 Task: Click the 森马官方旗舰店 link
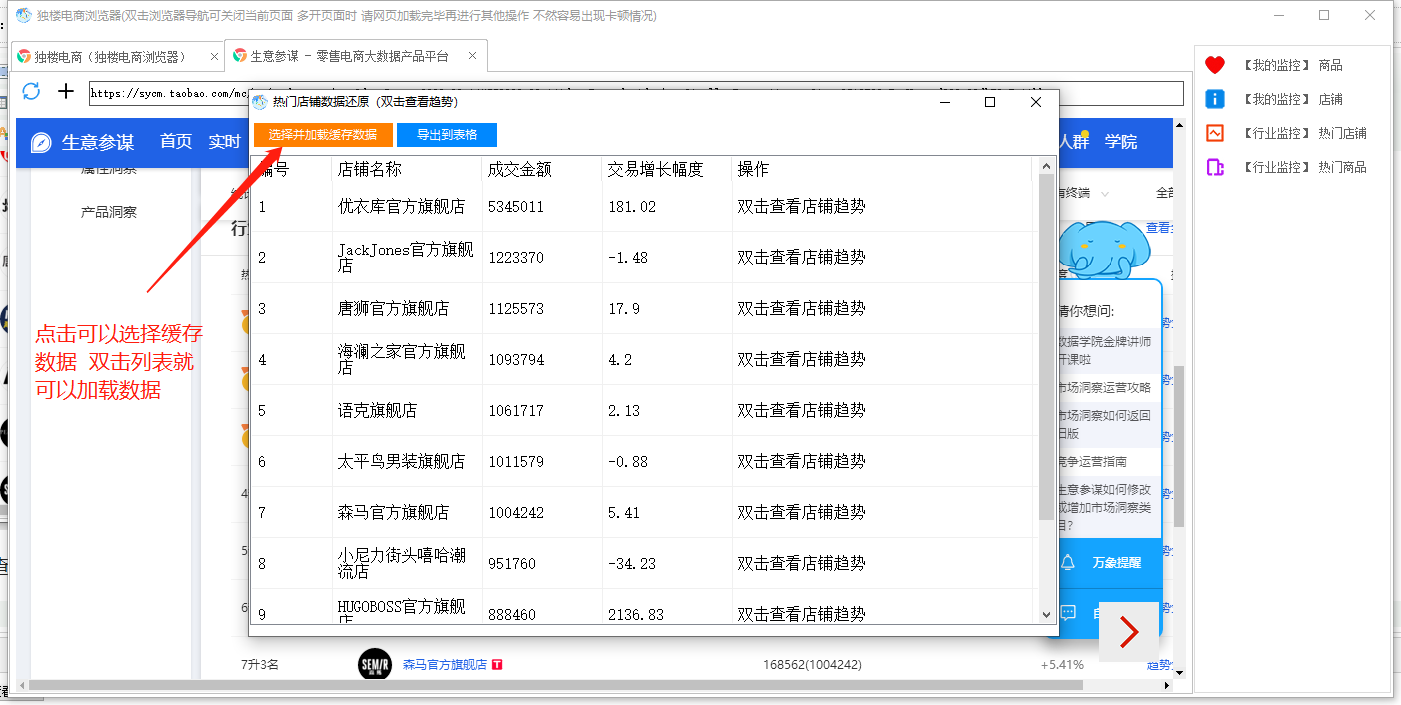444,664
